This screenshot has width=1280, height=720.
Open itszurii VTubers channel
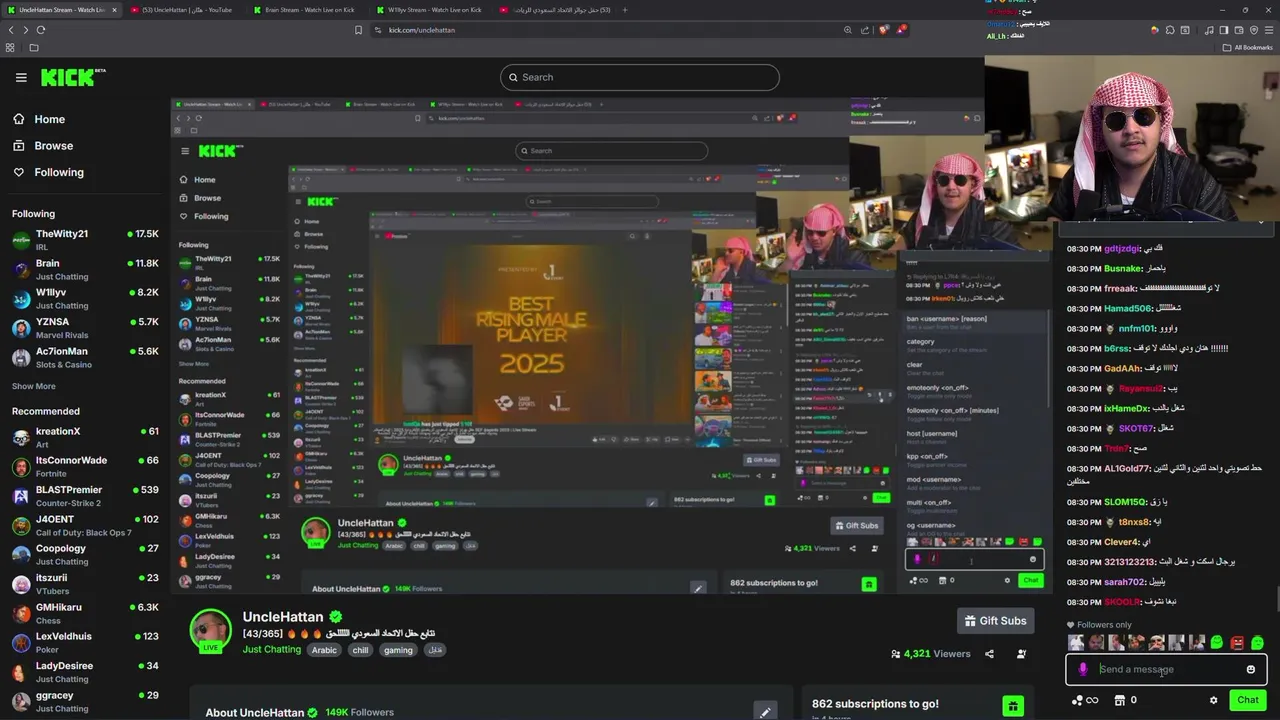[x=84, y=584]
